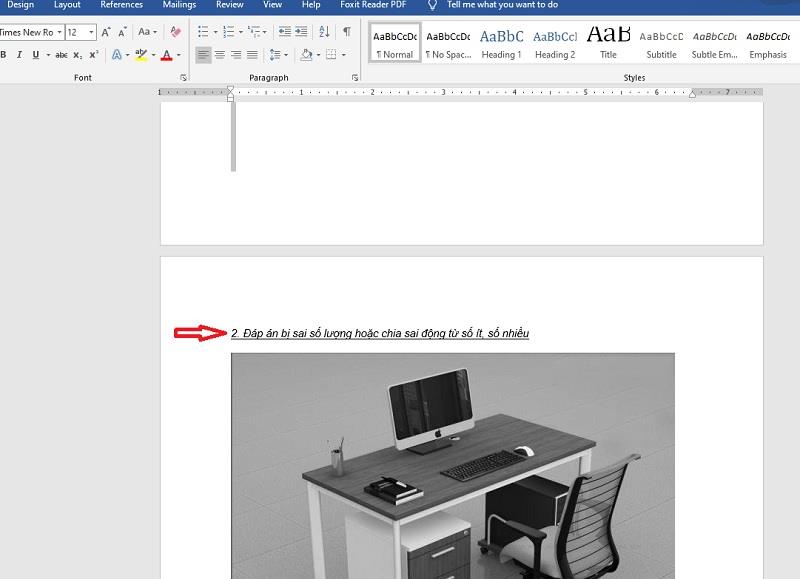Screen dimensions: 800x579
Task: Select the Clear All Formatting icon
Action: [x=175, y=32]
